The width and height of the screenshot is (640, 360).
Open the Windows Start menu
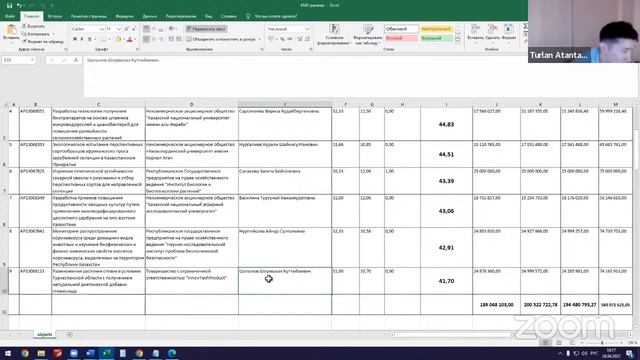[x=8, y=353]
